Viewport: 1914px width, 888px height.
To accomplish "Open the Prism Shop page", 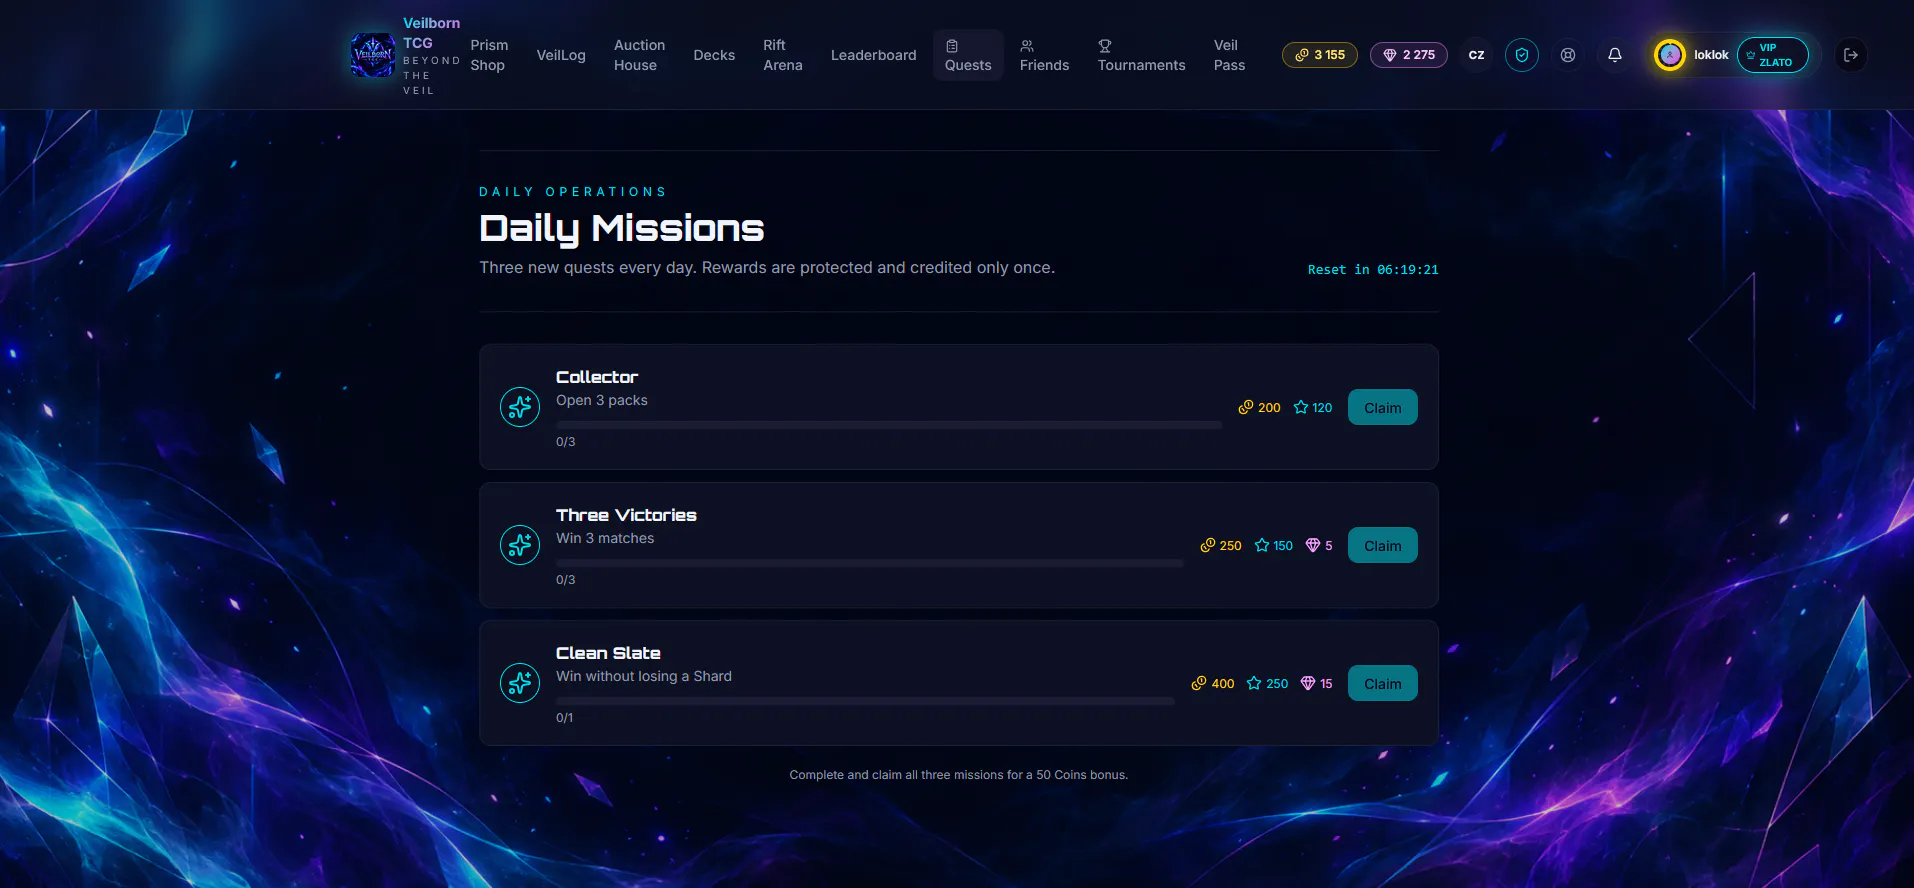I will [x=489, y=55].
